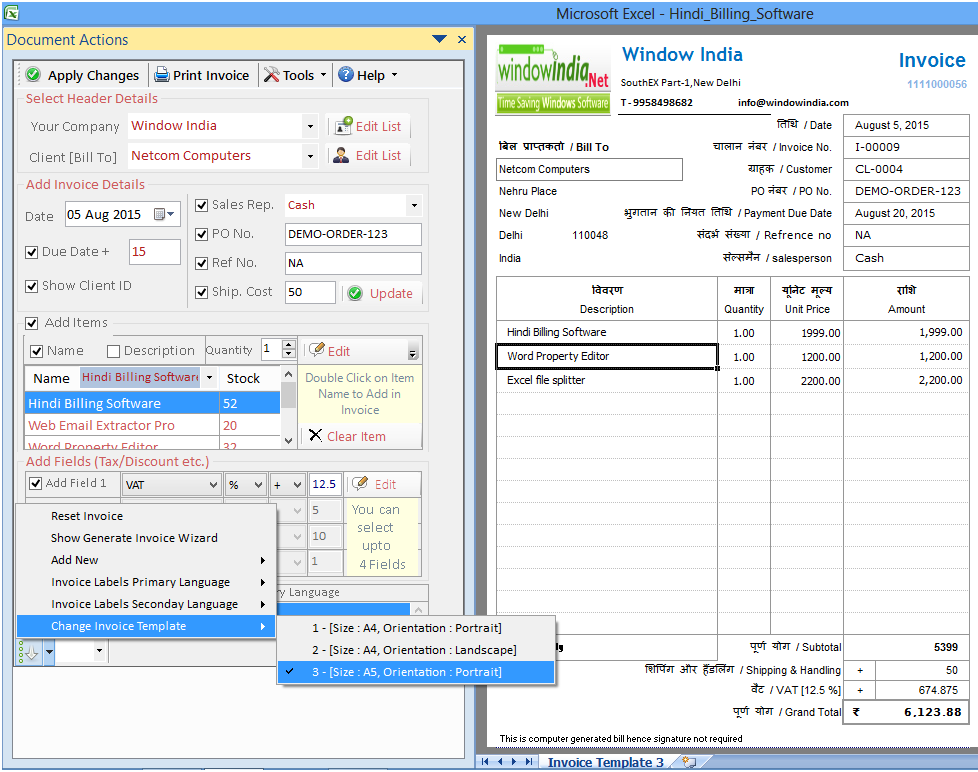Open the item Name filter dropdown
The height and width of the screenshot is (772, 978).
pos(210,377)
